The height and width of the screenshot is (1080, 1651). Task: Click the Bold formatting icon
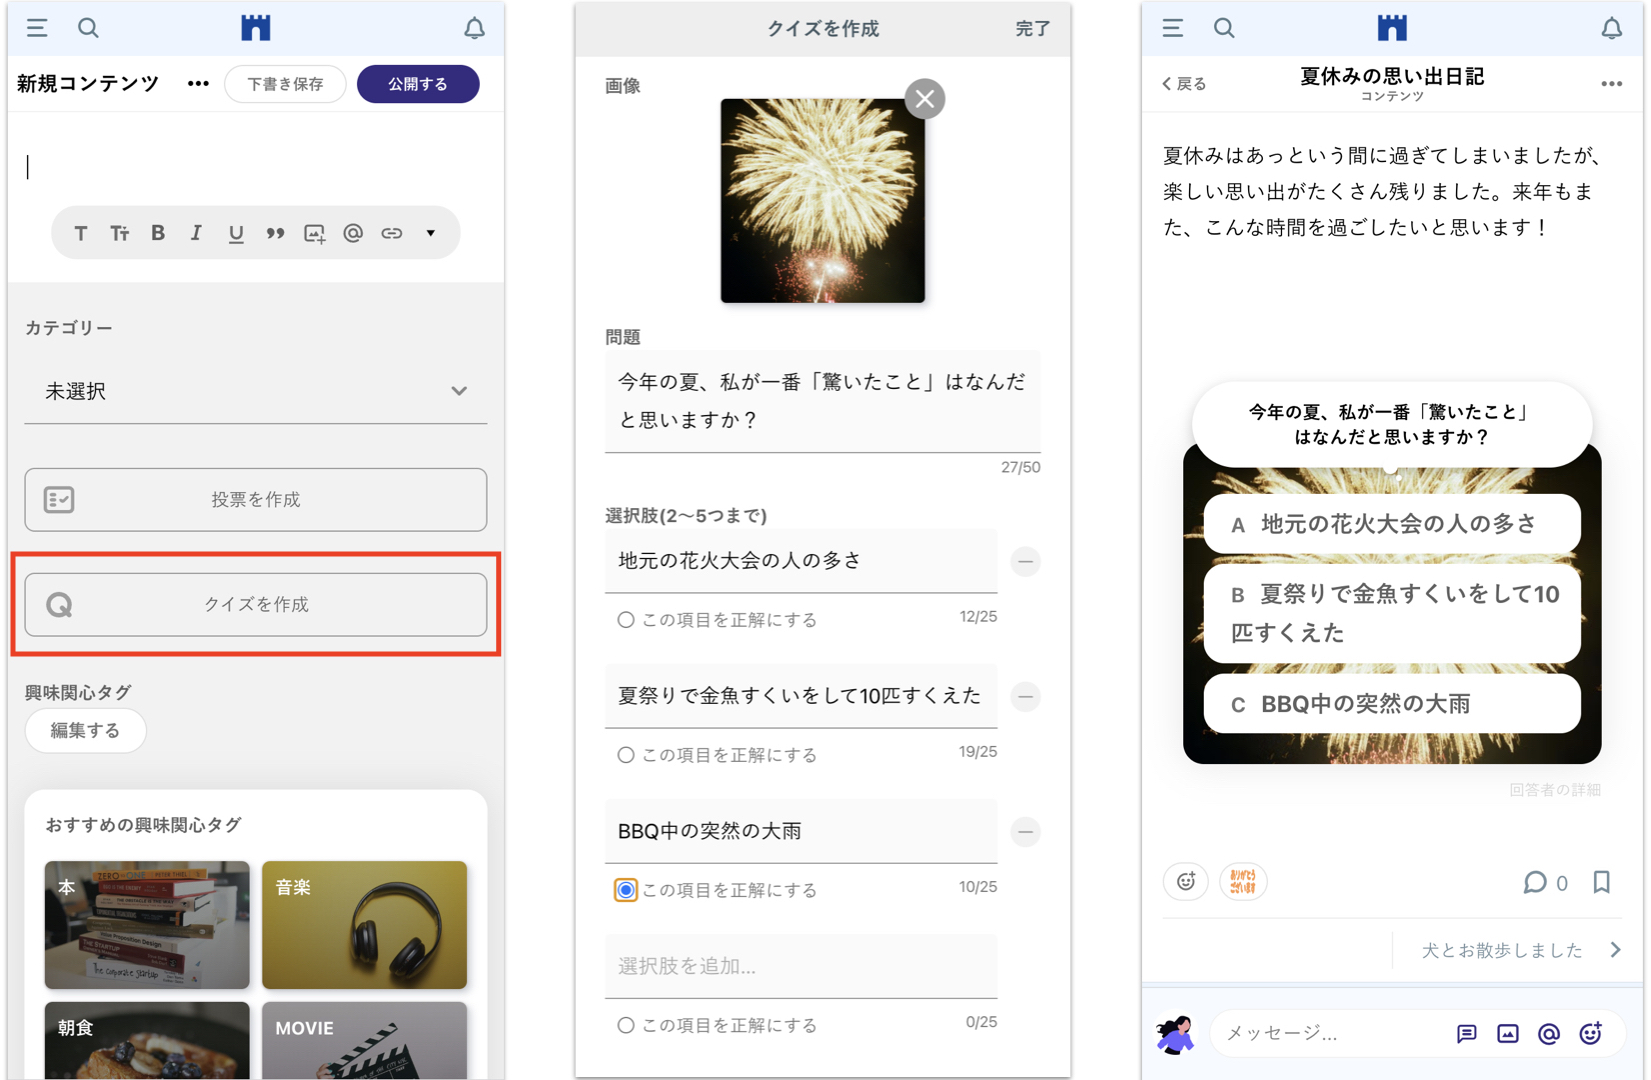(158, 233)
